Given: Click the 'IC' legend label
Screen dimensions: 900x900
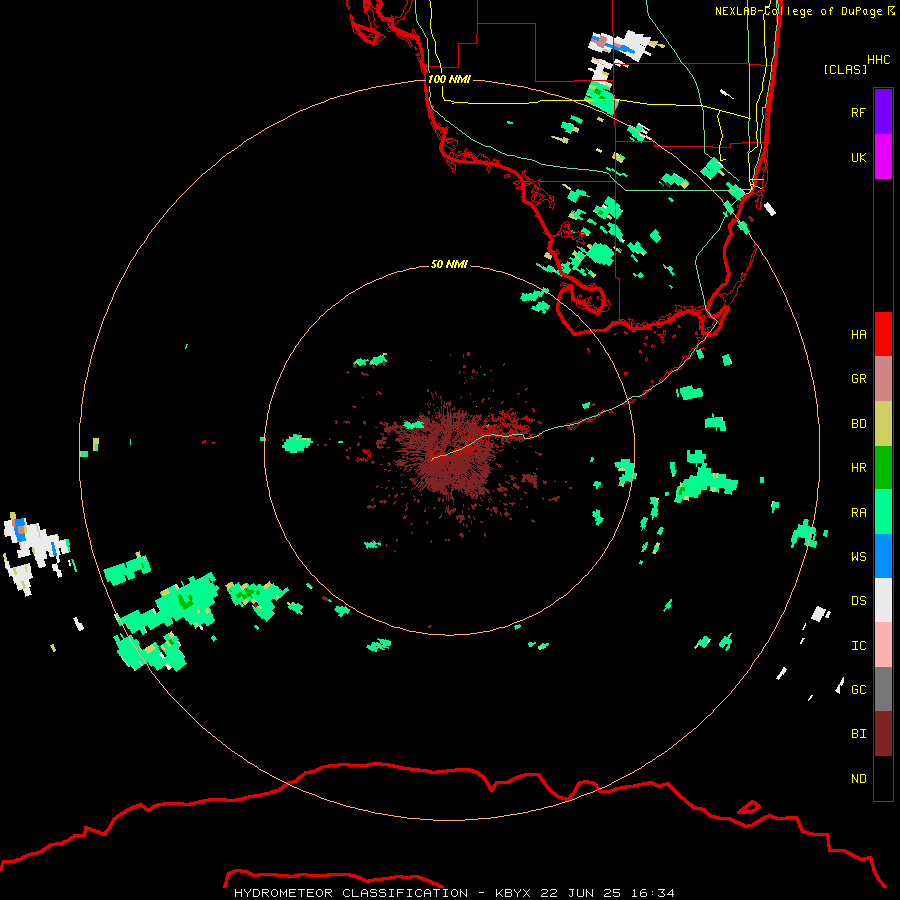Looking at the screenshot, I should (x=858, y=646).
